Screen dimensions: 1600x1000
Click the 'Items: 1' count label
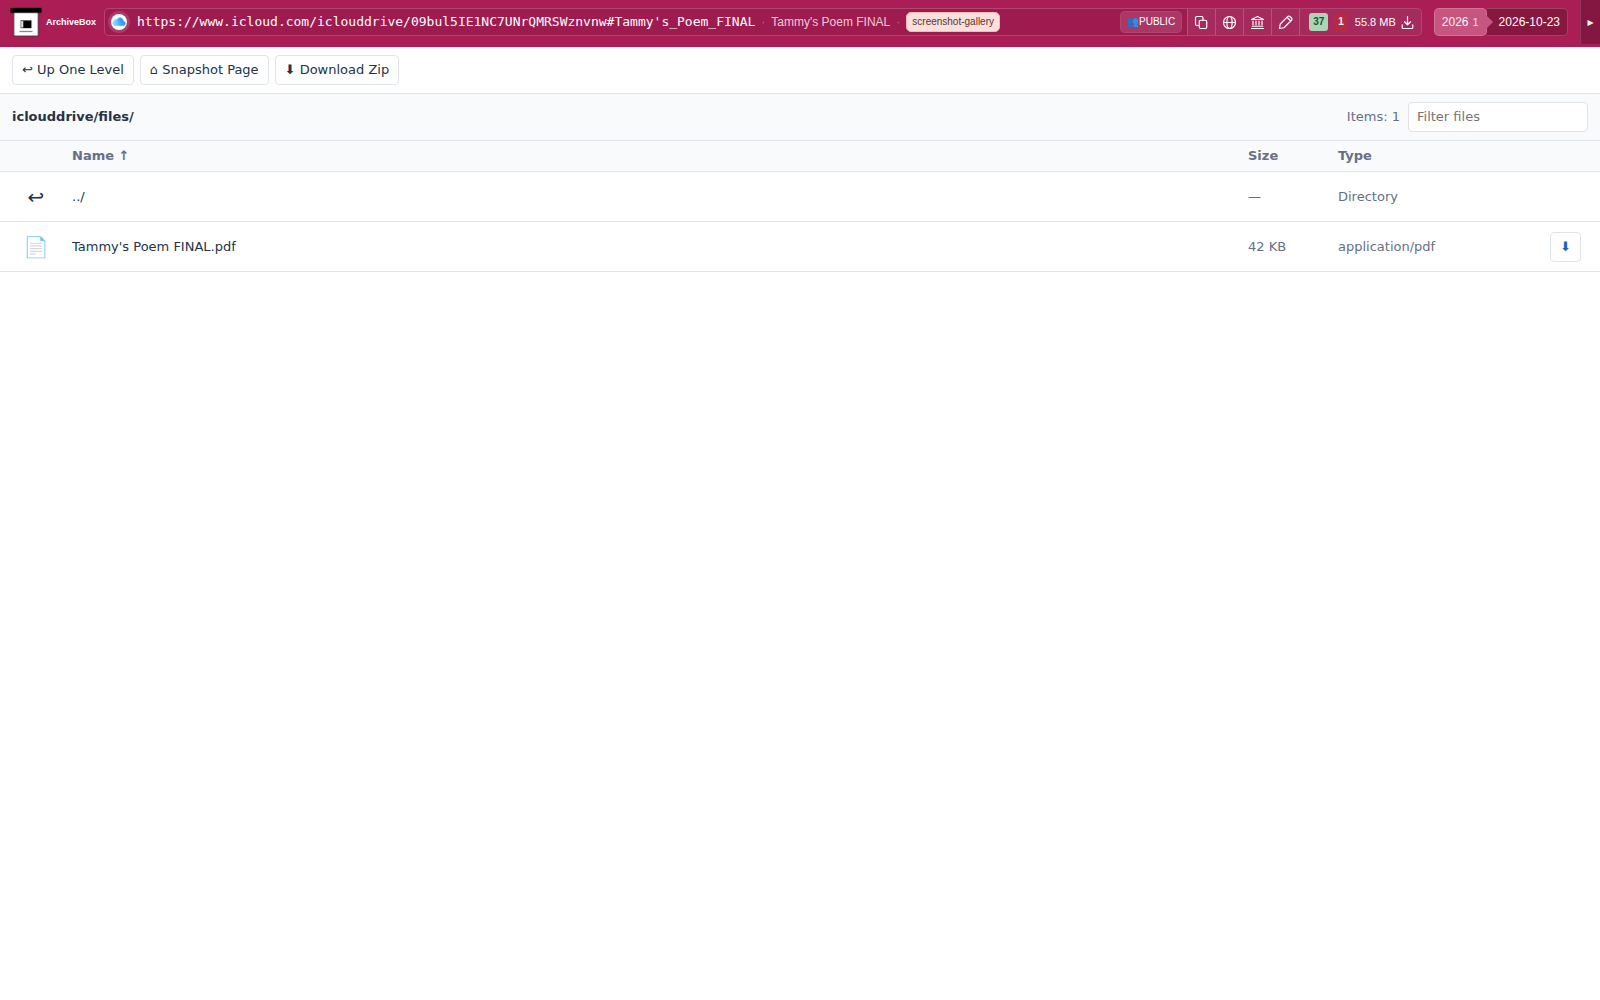[x=1373, y=117]
